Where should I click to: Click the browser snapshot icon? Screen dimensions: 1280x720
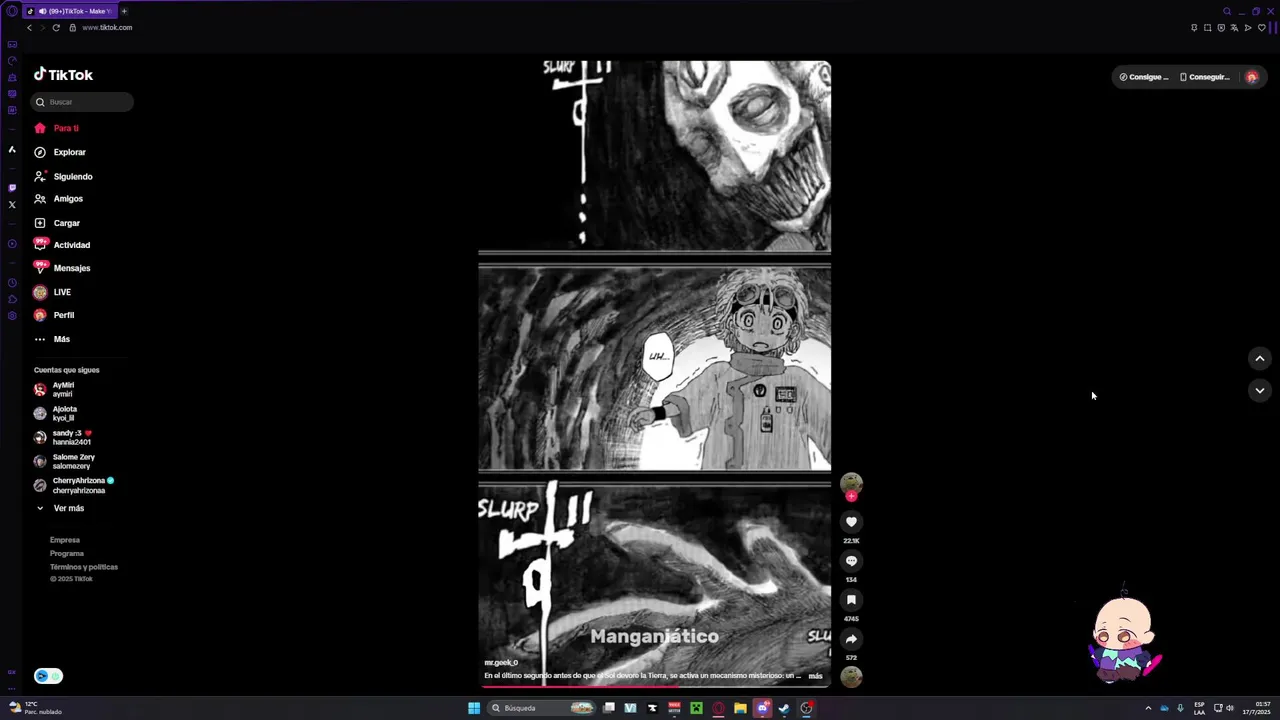1207,28
